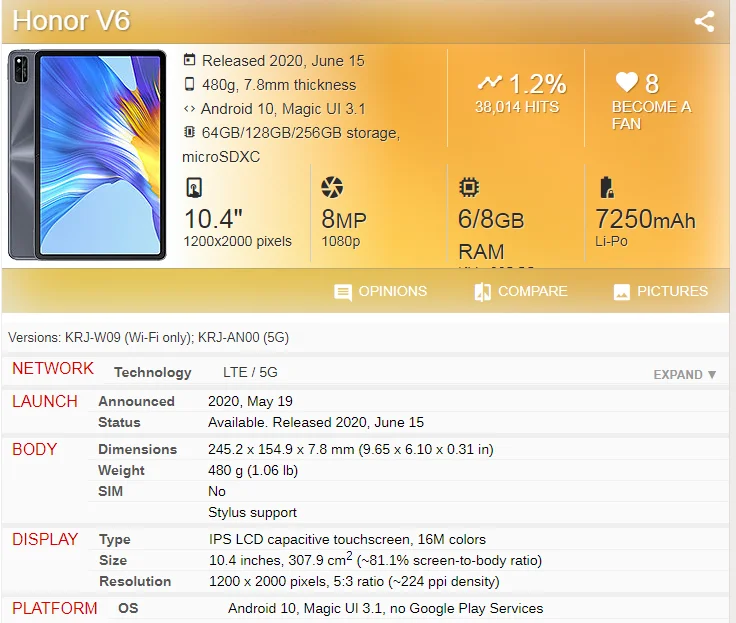Click the PLATFORM section heading
The image size is (736, 623).
[54, 608]
